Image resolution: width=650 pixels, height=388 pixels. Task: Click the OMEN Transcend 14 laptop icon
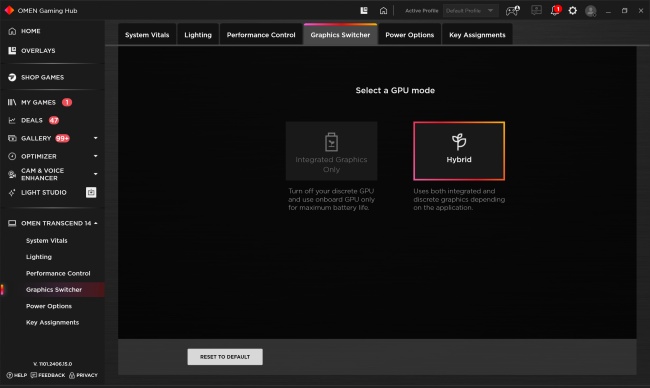point(12,223)
